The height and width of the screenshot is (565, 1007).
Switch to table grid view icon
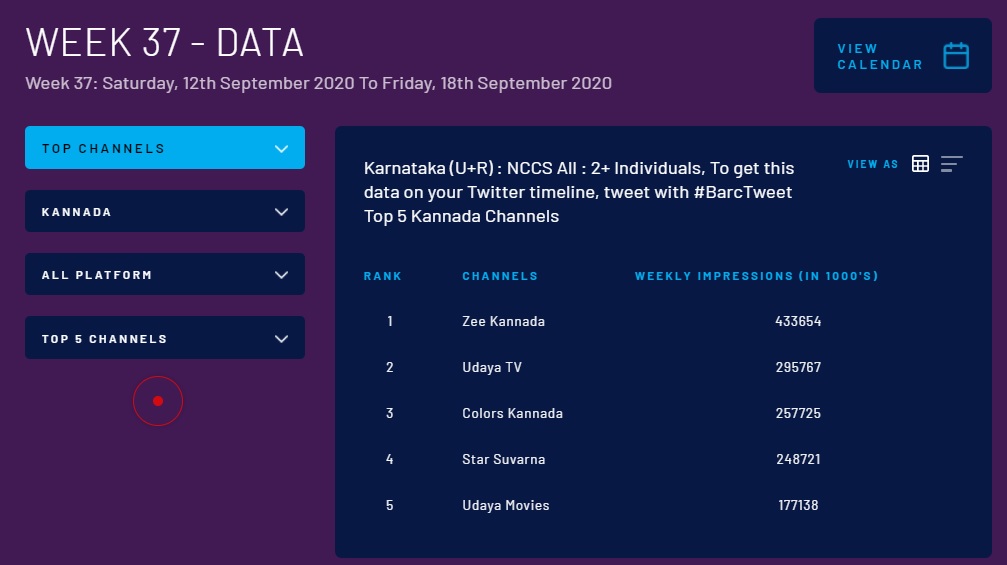point(921,164)
